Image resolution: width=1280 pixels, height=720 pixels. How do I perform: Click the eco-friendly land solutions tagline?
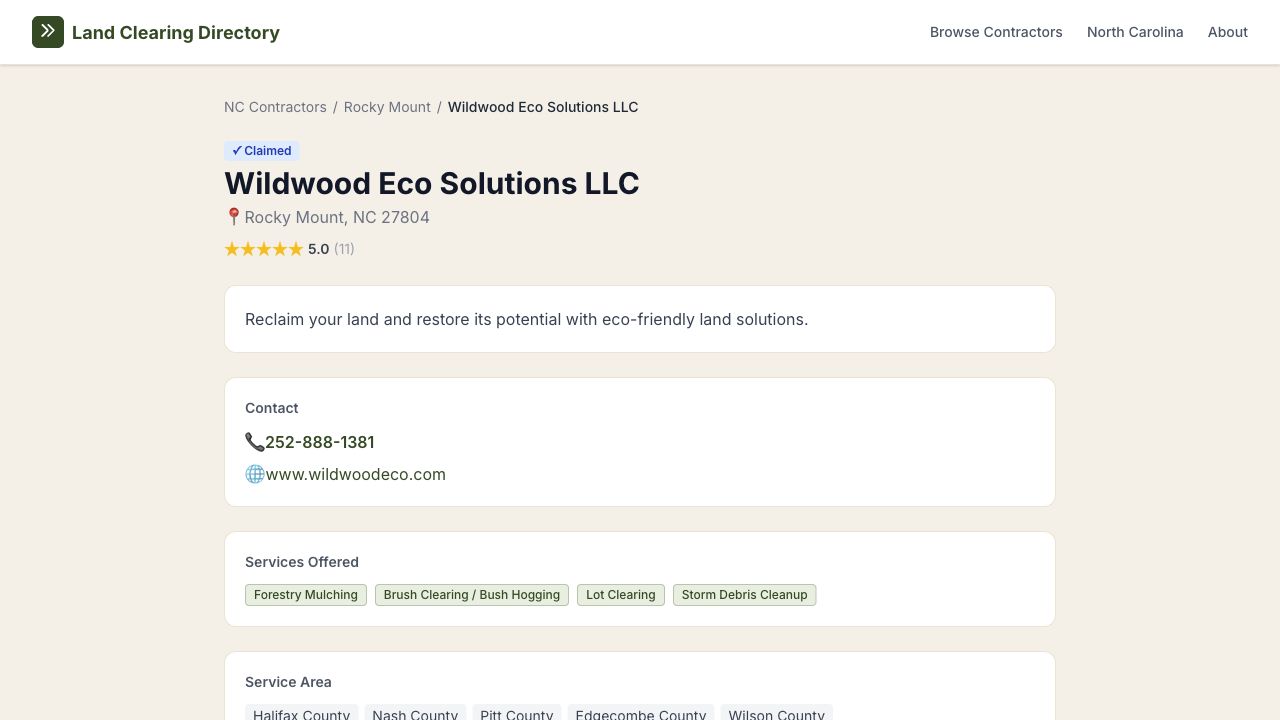[526, 319]
